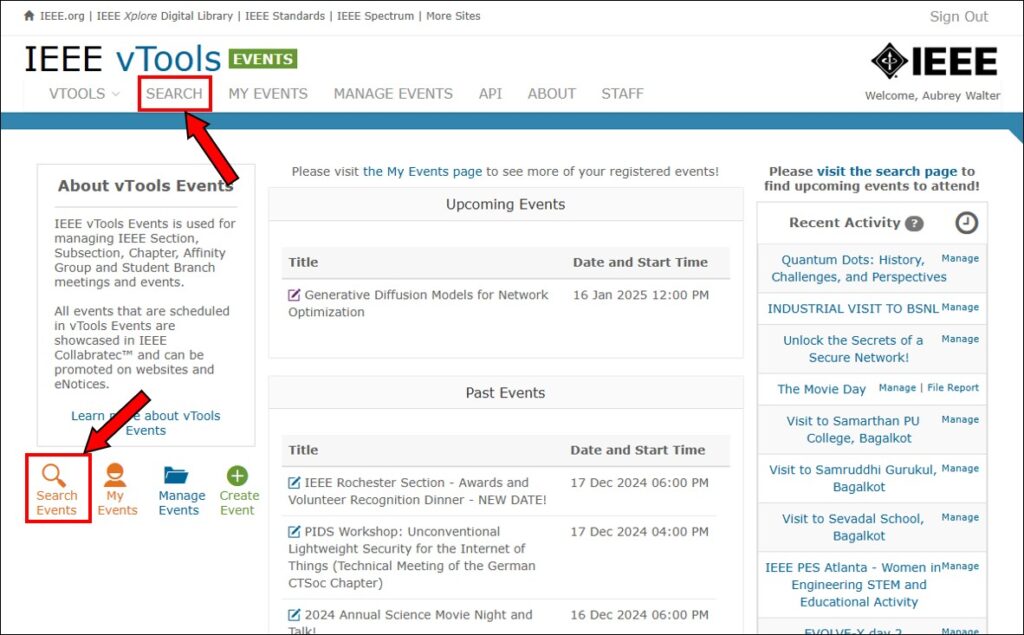
Task: Click Manage for Unlock the Secrets event
Action: (960, 339)
